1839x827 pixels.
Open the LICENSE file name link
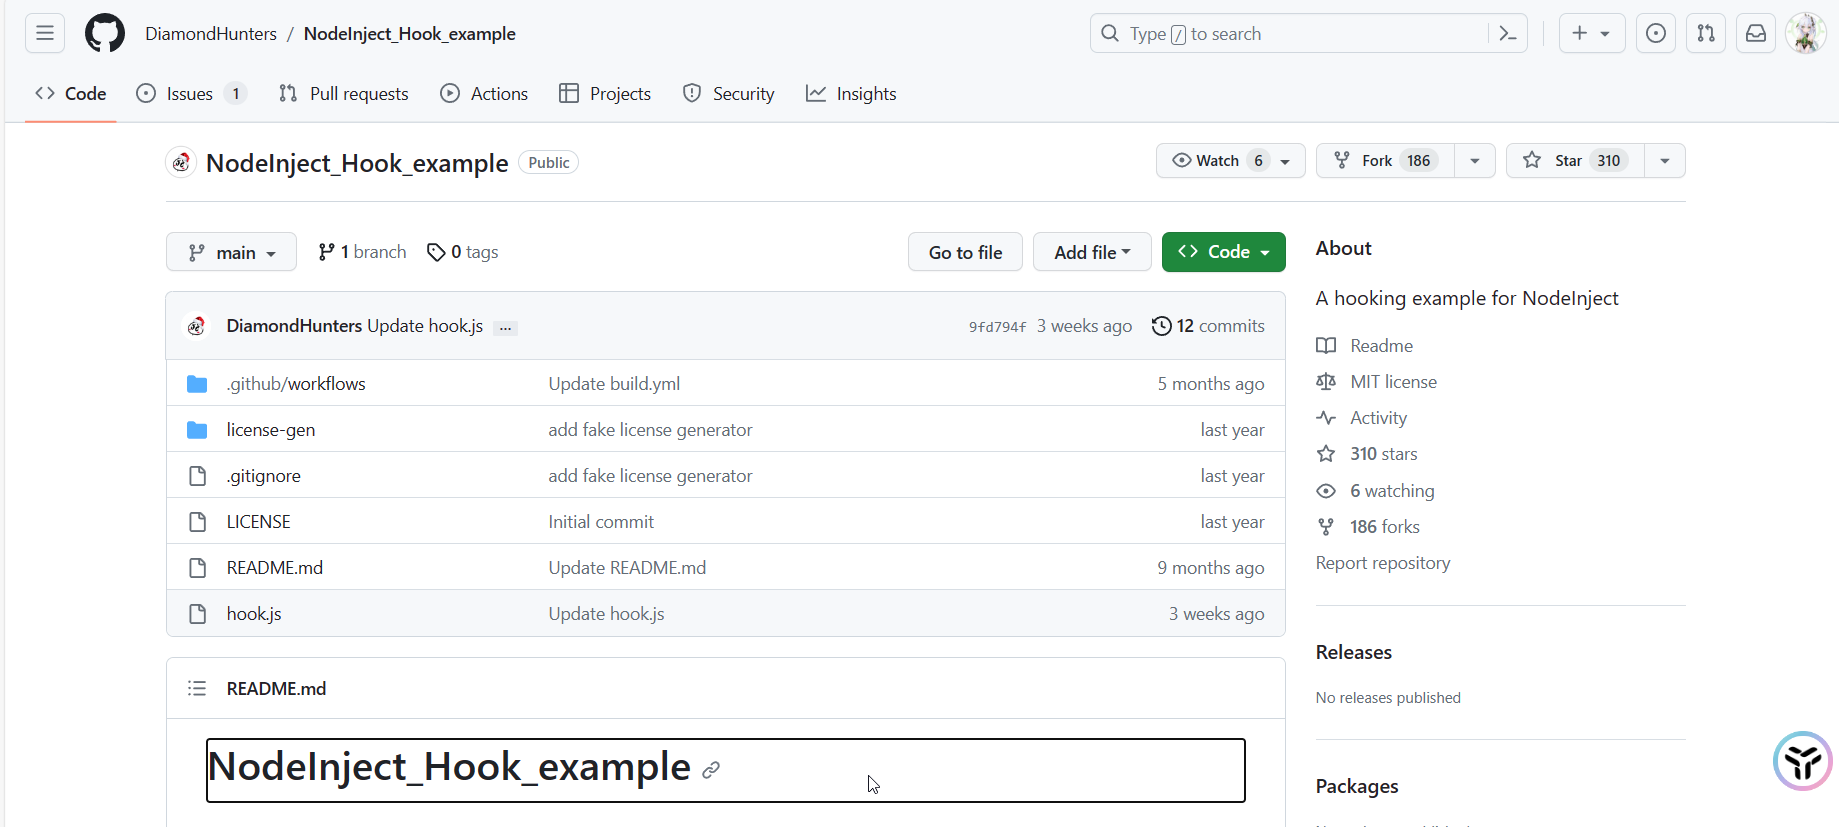click(x=259, y=522)
